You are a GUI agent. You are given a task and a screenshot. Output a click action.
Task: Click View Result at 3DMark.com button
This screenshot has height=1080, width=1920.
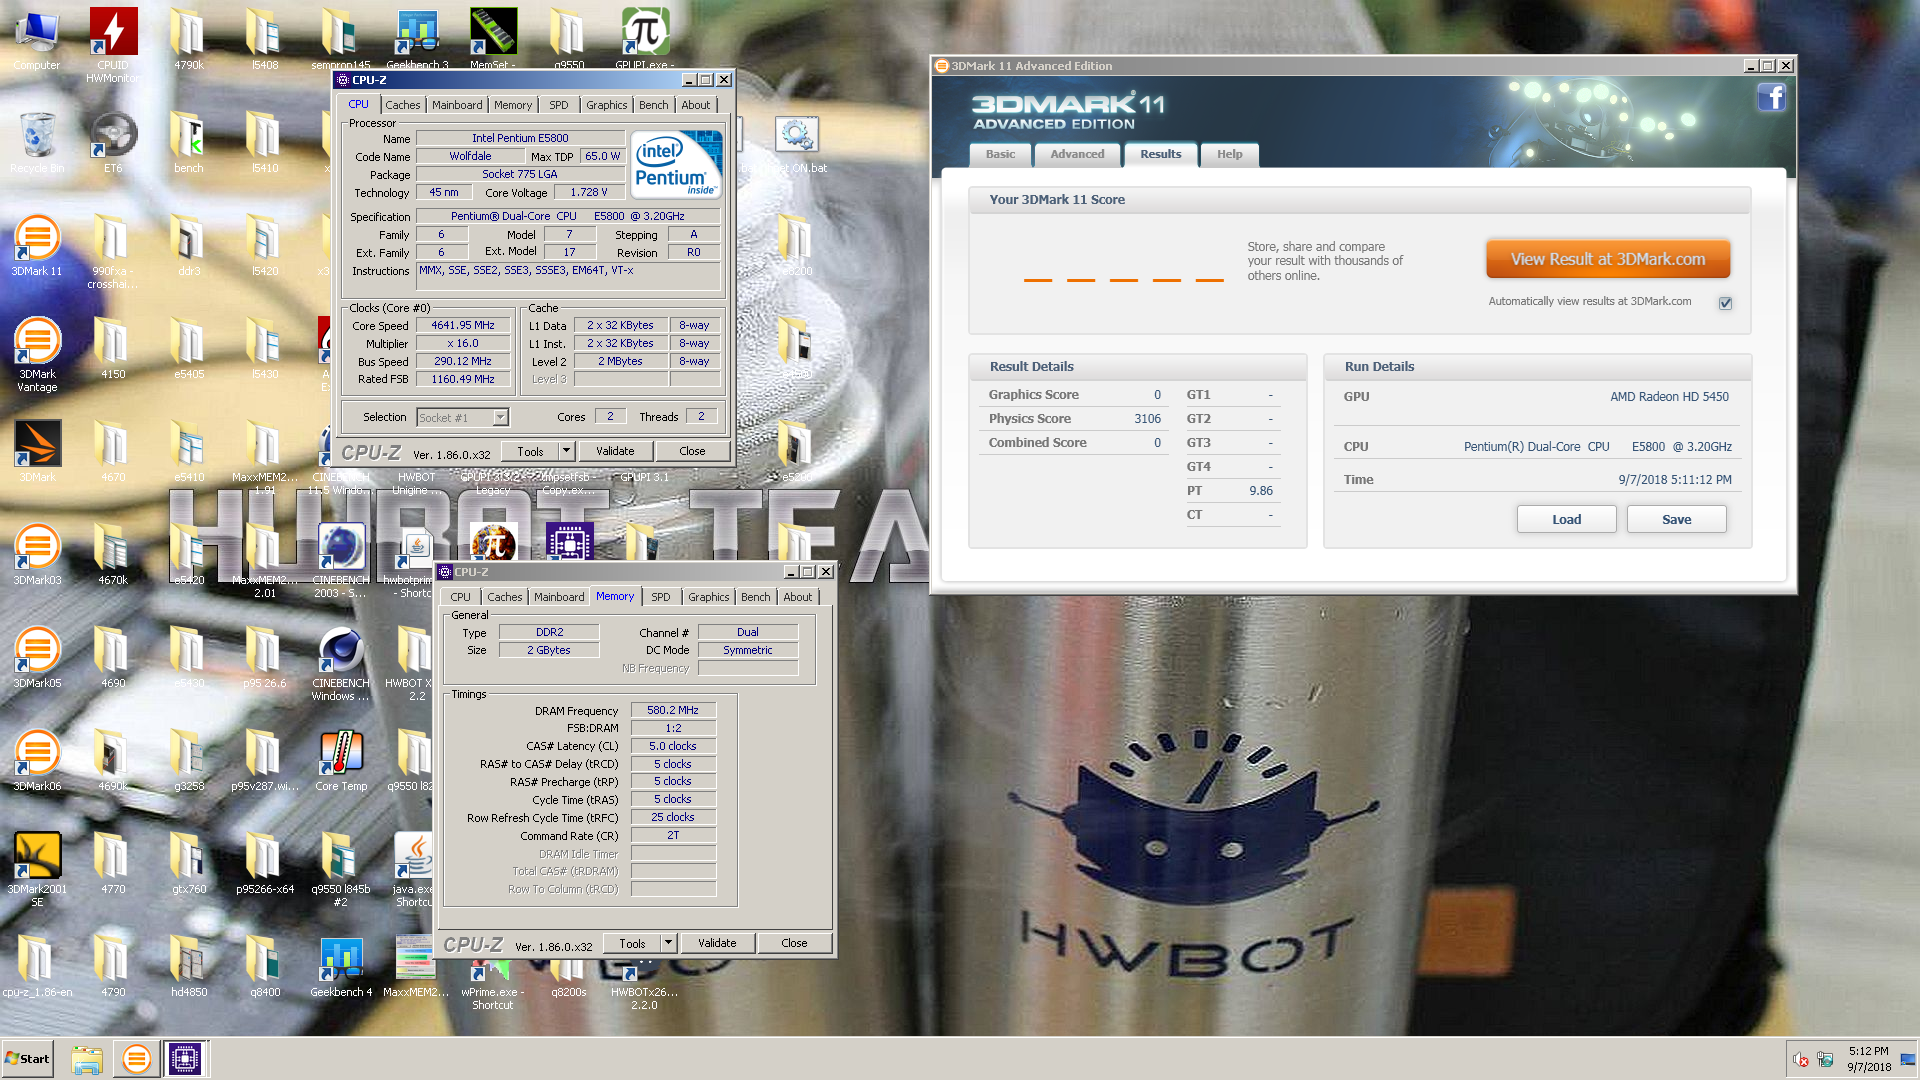point(1607,259)
